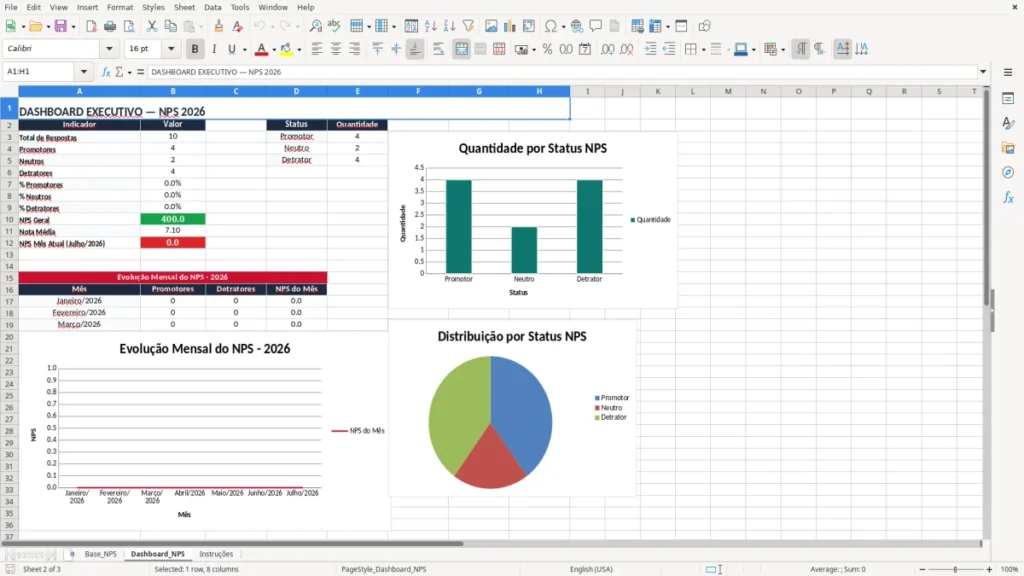Click the Format as Percent icon

tap(547, 49)
